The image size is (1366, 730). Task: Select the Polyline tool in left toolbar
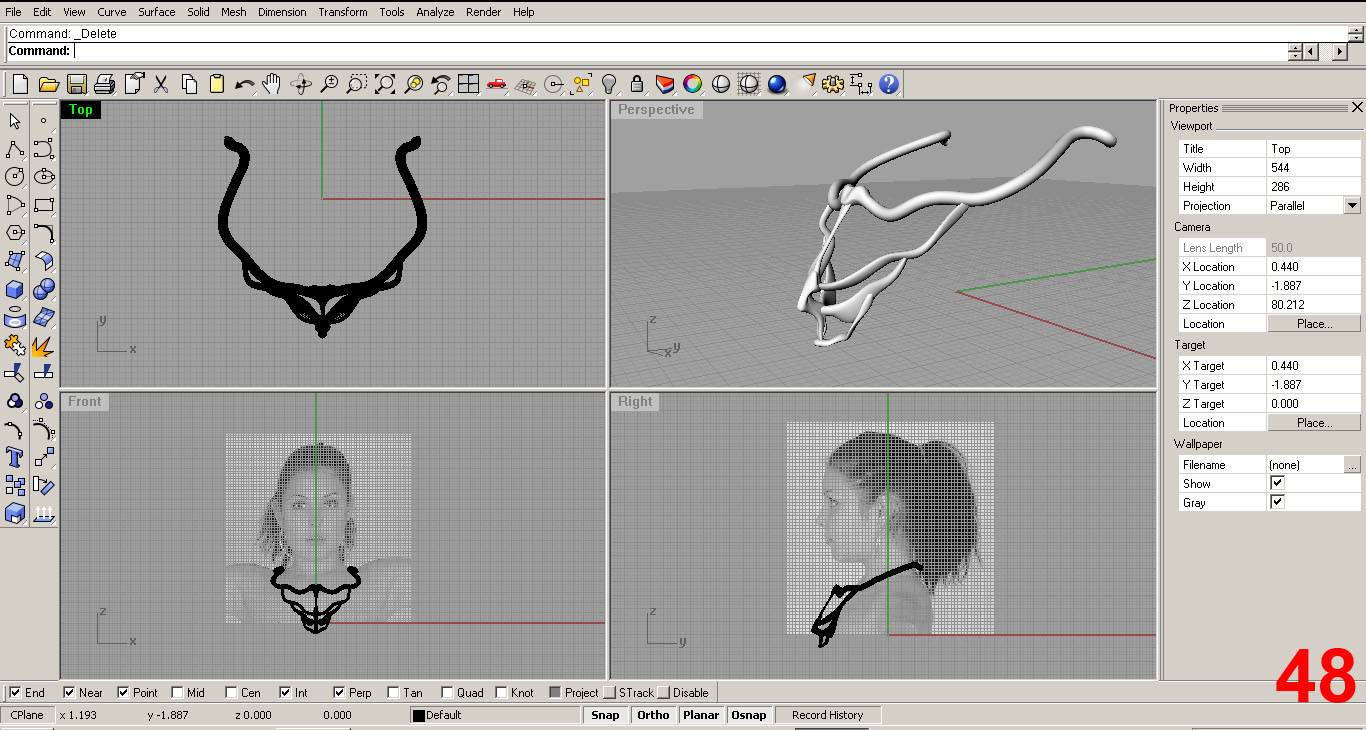(15, 149)
